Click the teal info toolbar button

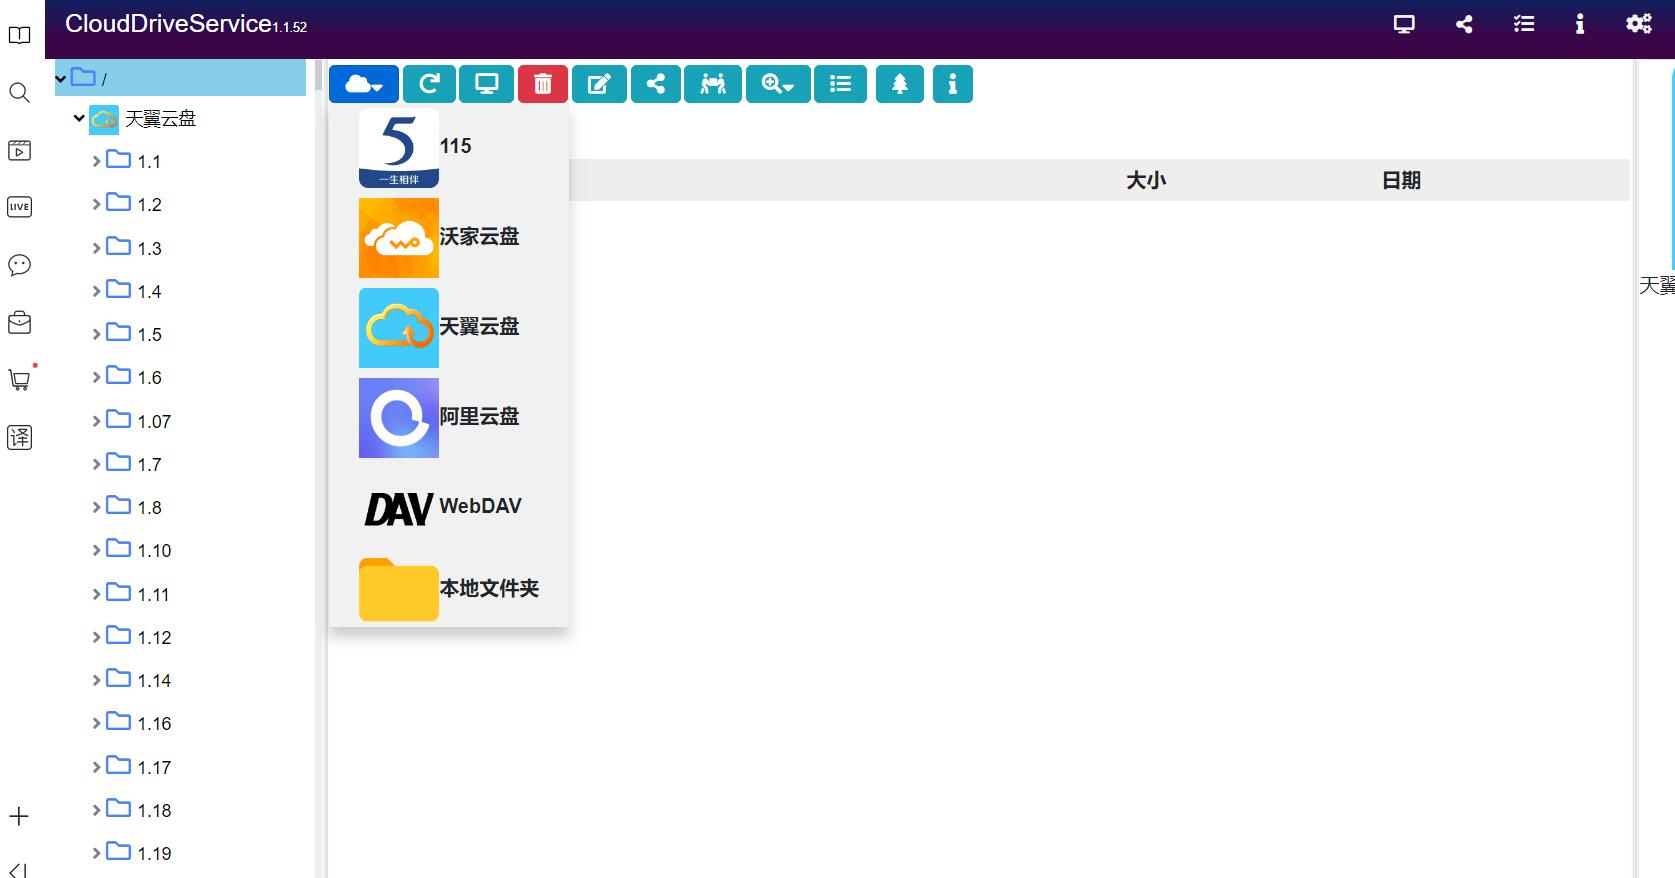953,84
